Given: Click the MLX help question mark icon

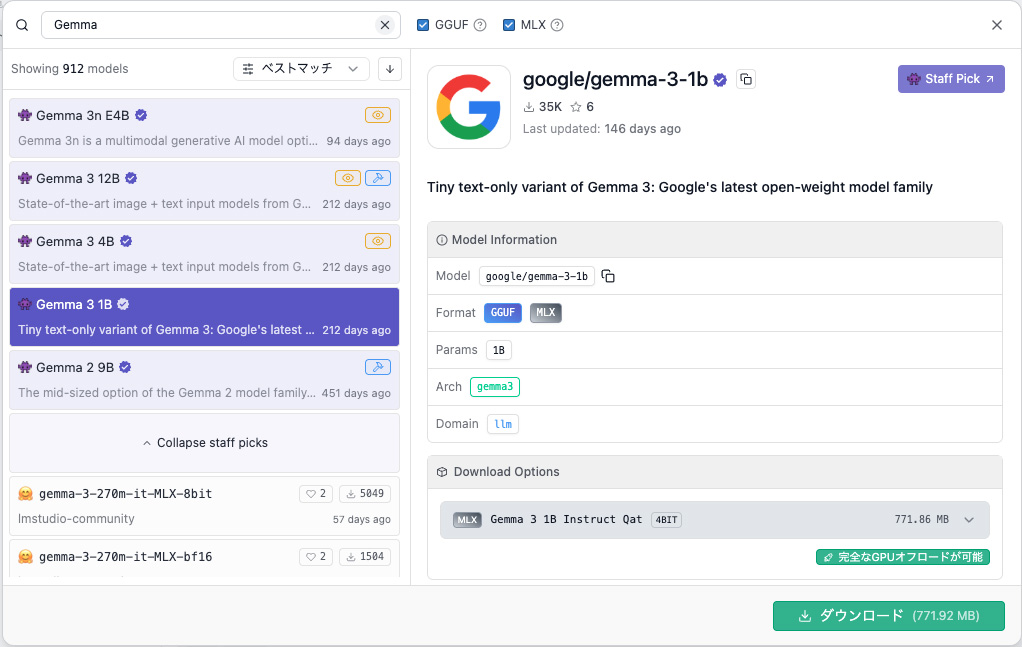Looking at the screenshot, I should (x=557, y=25).
